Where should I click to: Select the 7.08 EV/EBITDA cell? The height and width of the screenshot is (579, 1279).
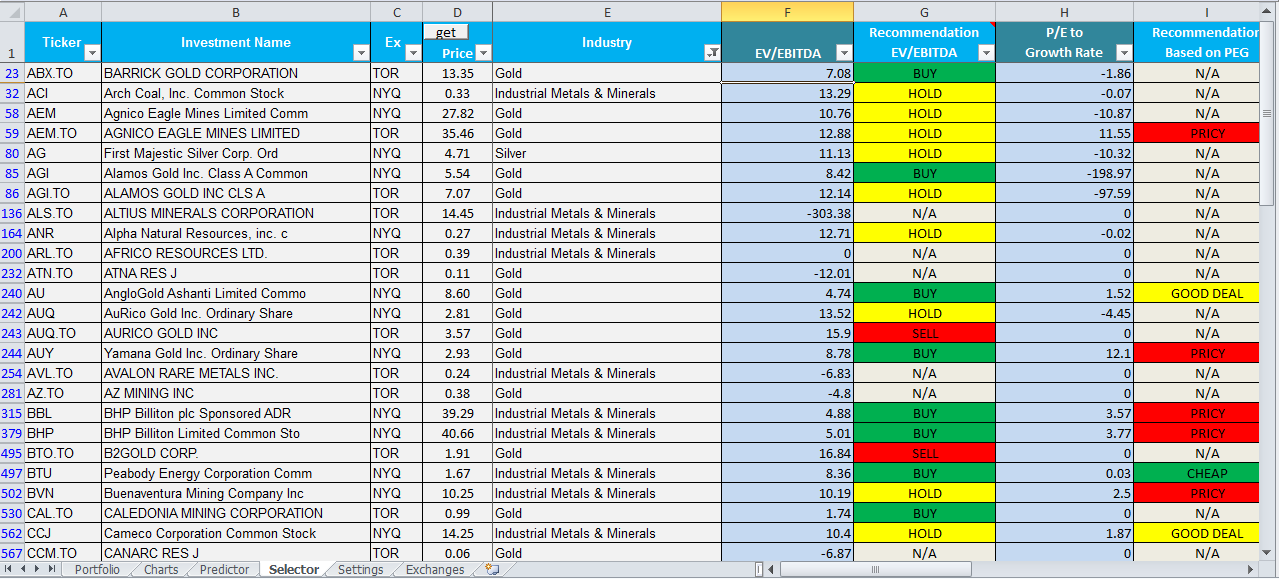tap(787, 73)
